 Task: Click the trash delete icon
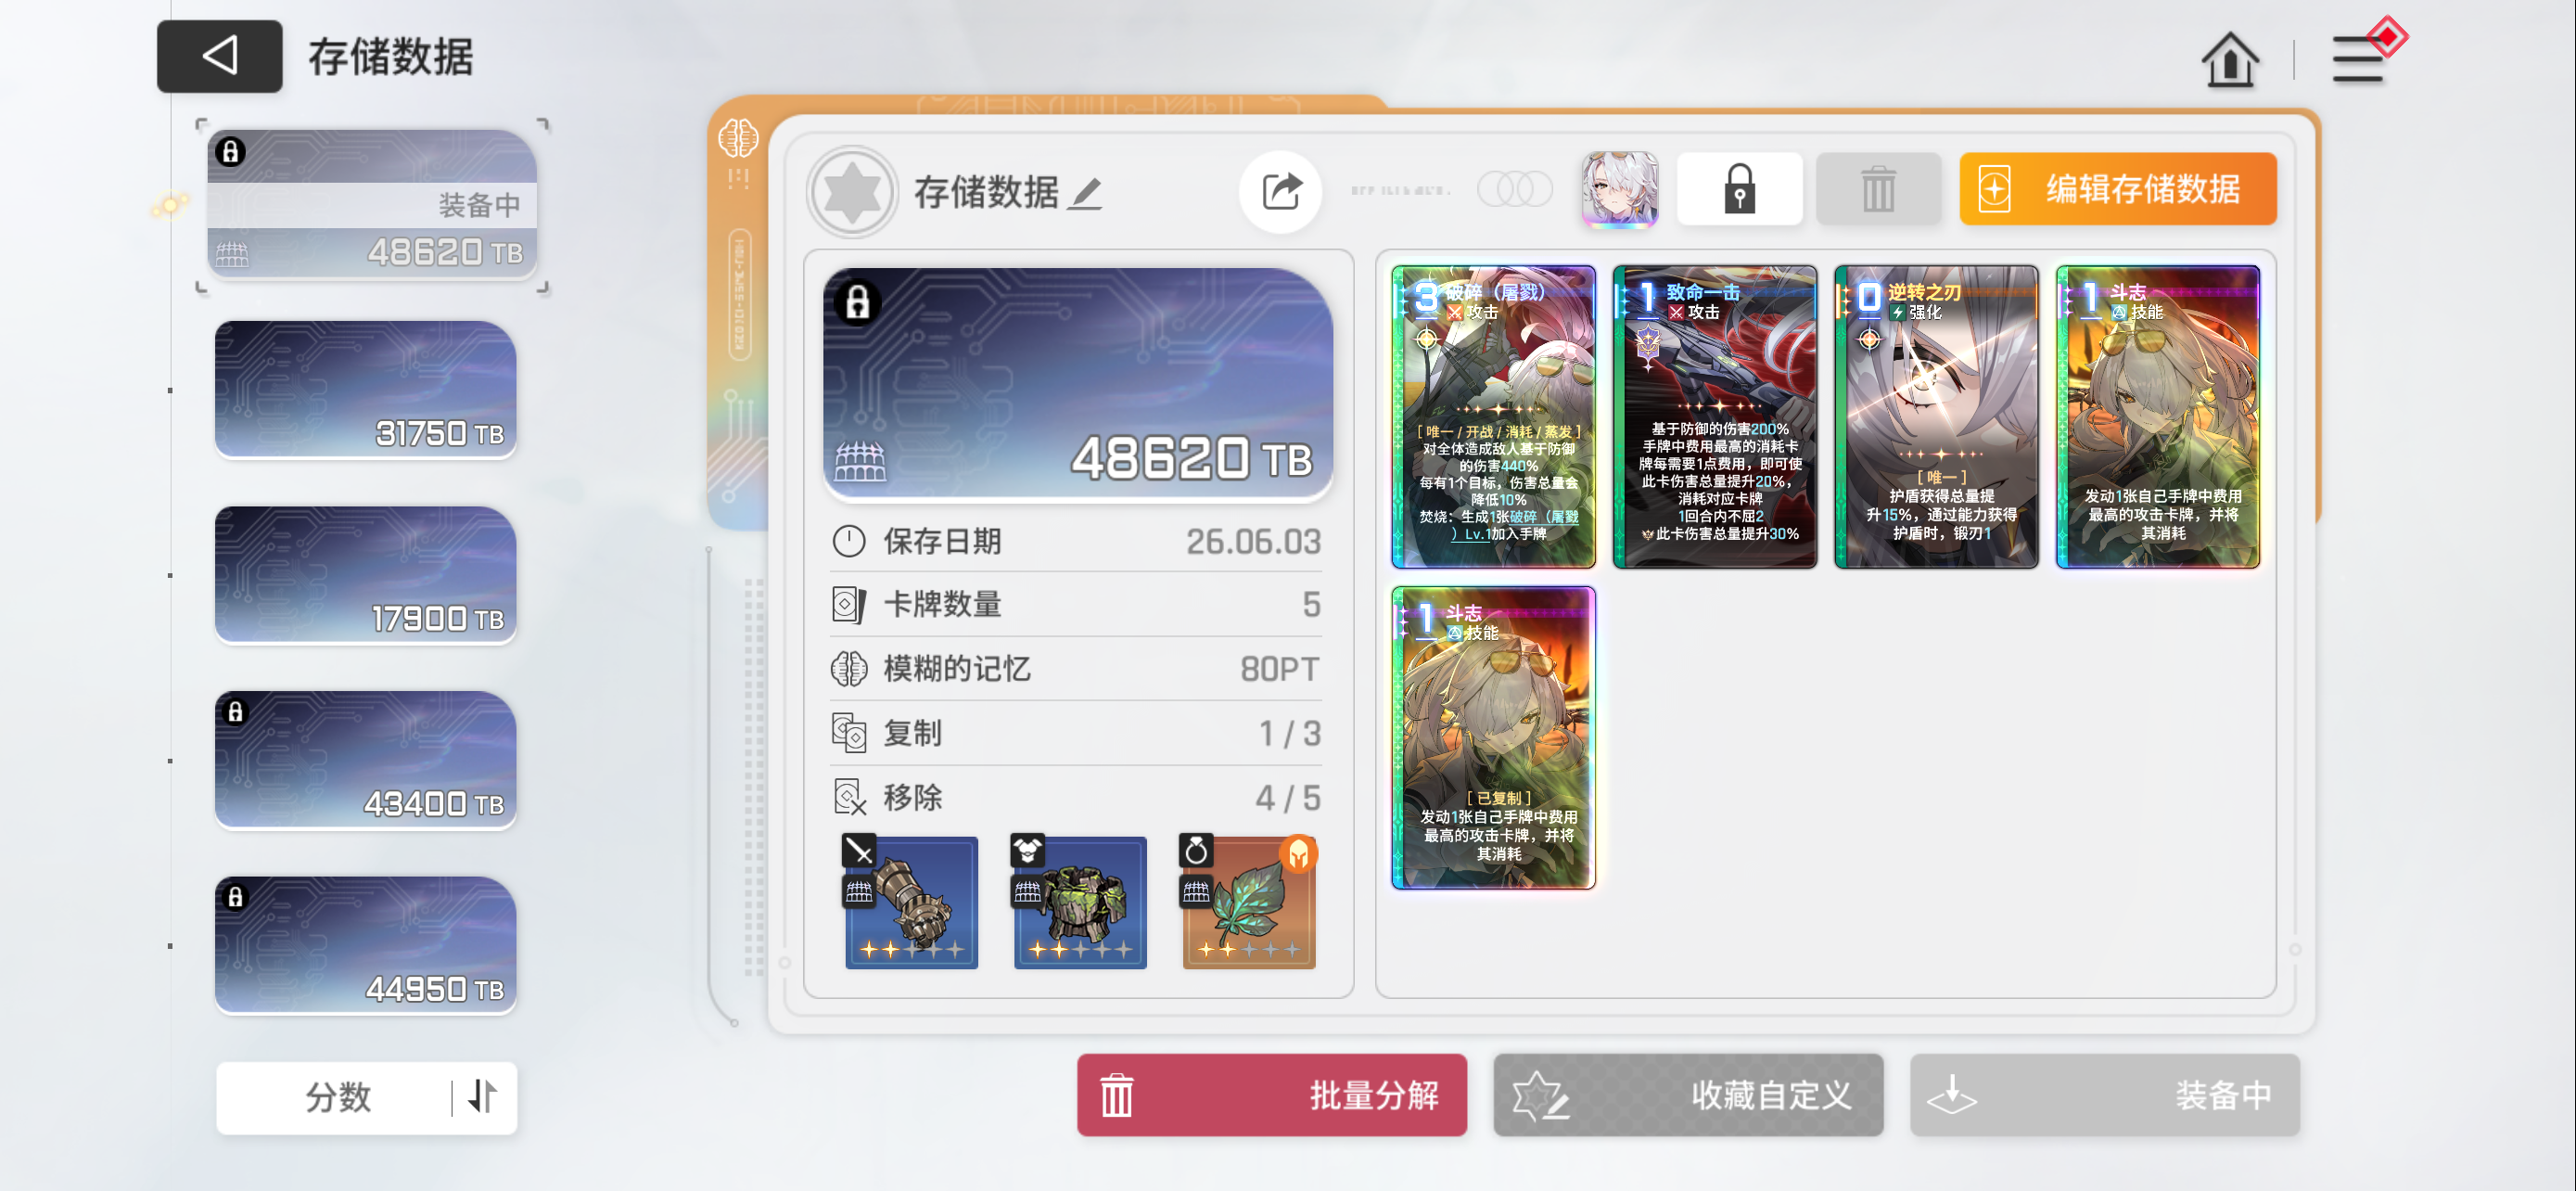tap(1878, 189)
